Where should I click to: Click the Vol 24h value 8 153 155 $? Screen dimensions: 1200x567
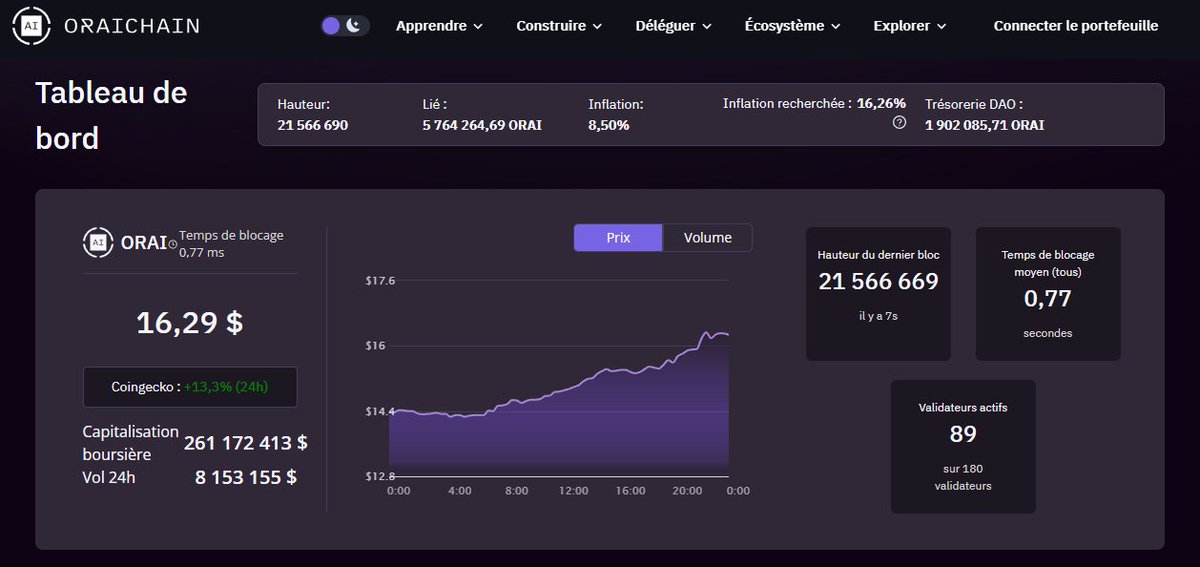click(246, 477)
